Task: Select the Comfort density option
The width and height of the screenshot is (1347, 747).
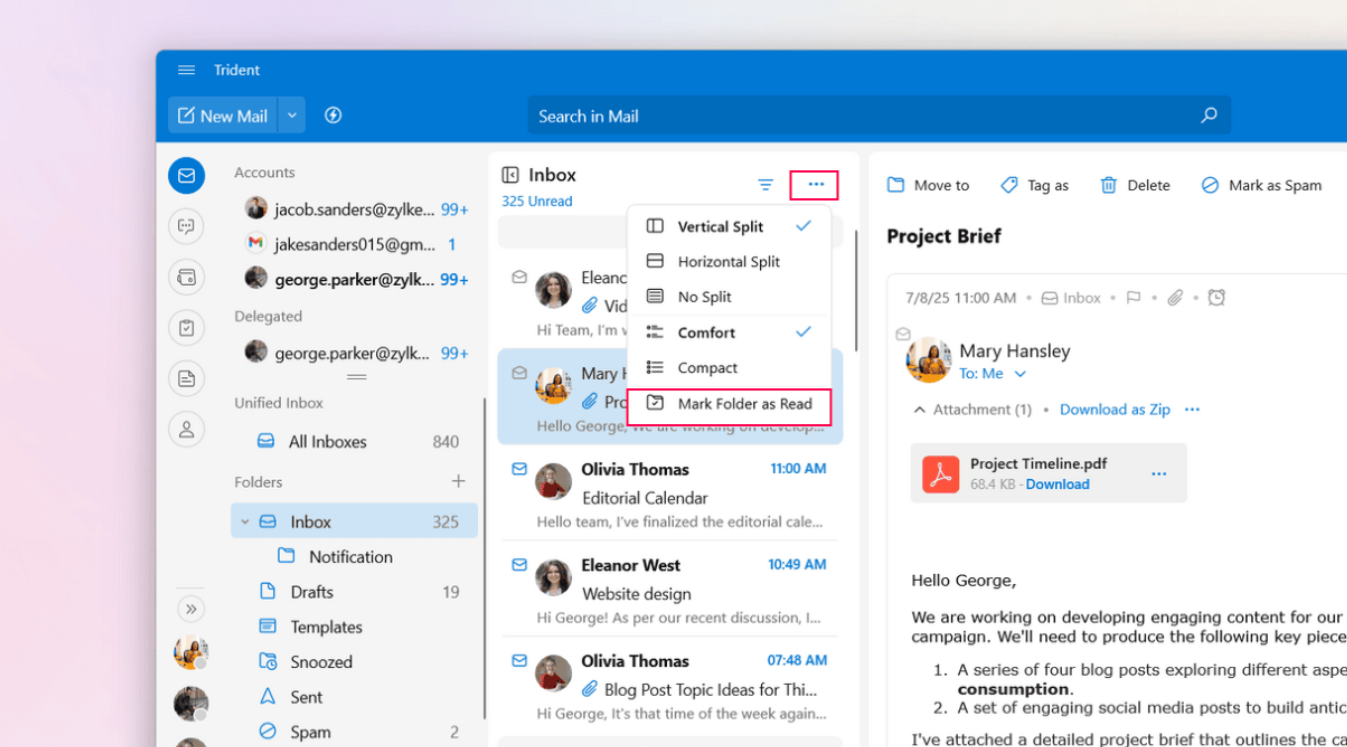Action: pyautogui.click(x=729, y=332)
